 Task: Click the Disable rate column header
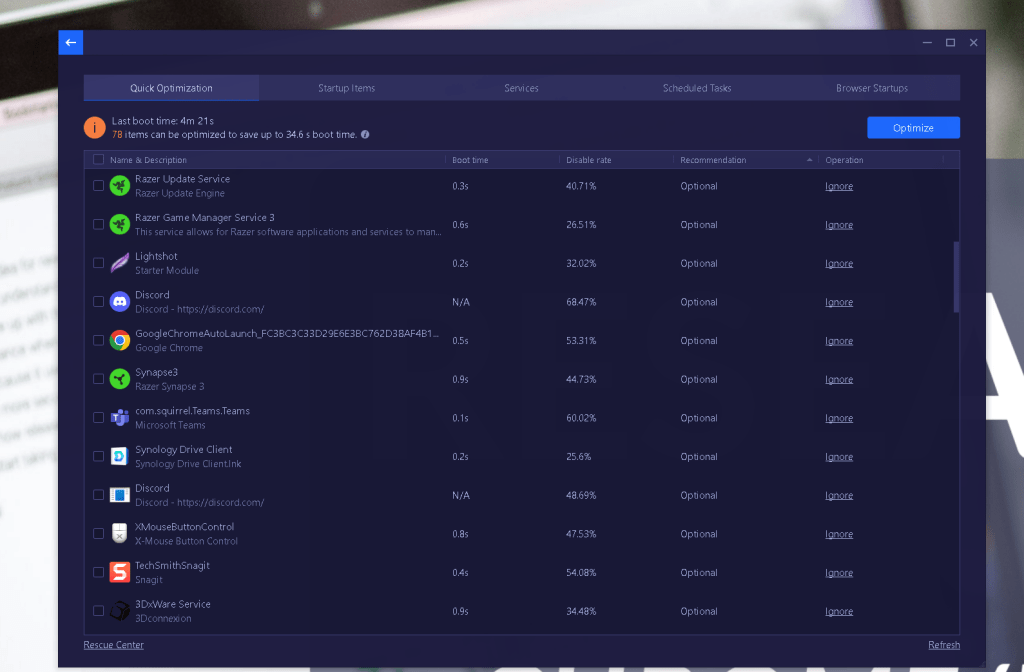click(x=588, y=160)
